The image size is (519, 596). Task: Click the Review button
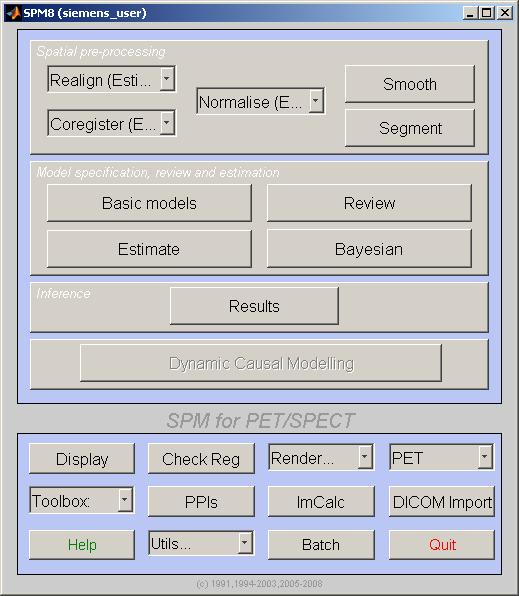coord(369,203)
